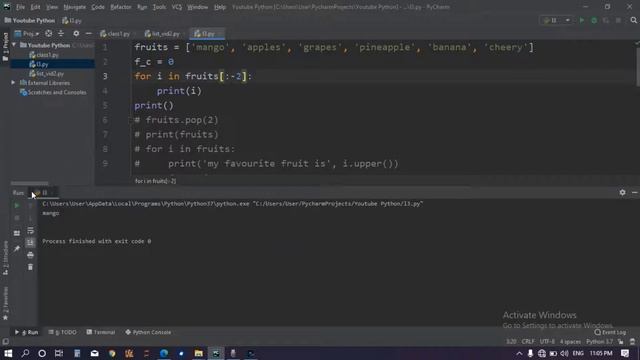This screenshot has width=640, height=360.
Task: Run the l3 configuration with green play button
Action: click(582, 20)
